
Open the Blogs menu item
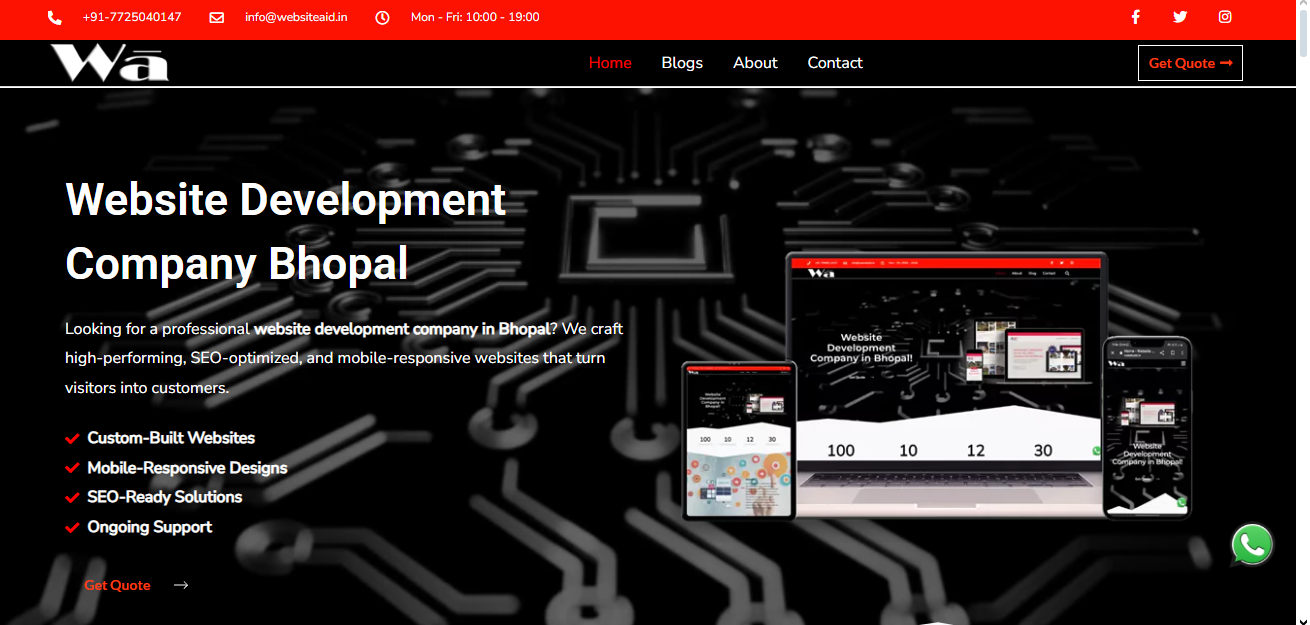[x=682, y=63]
